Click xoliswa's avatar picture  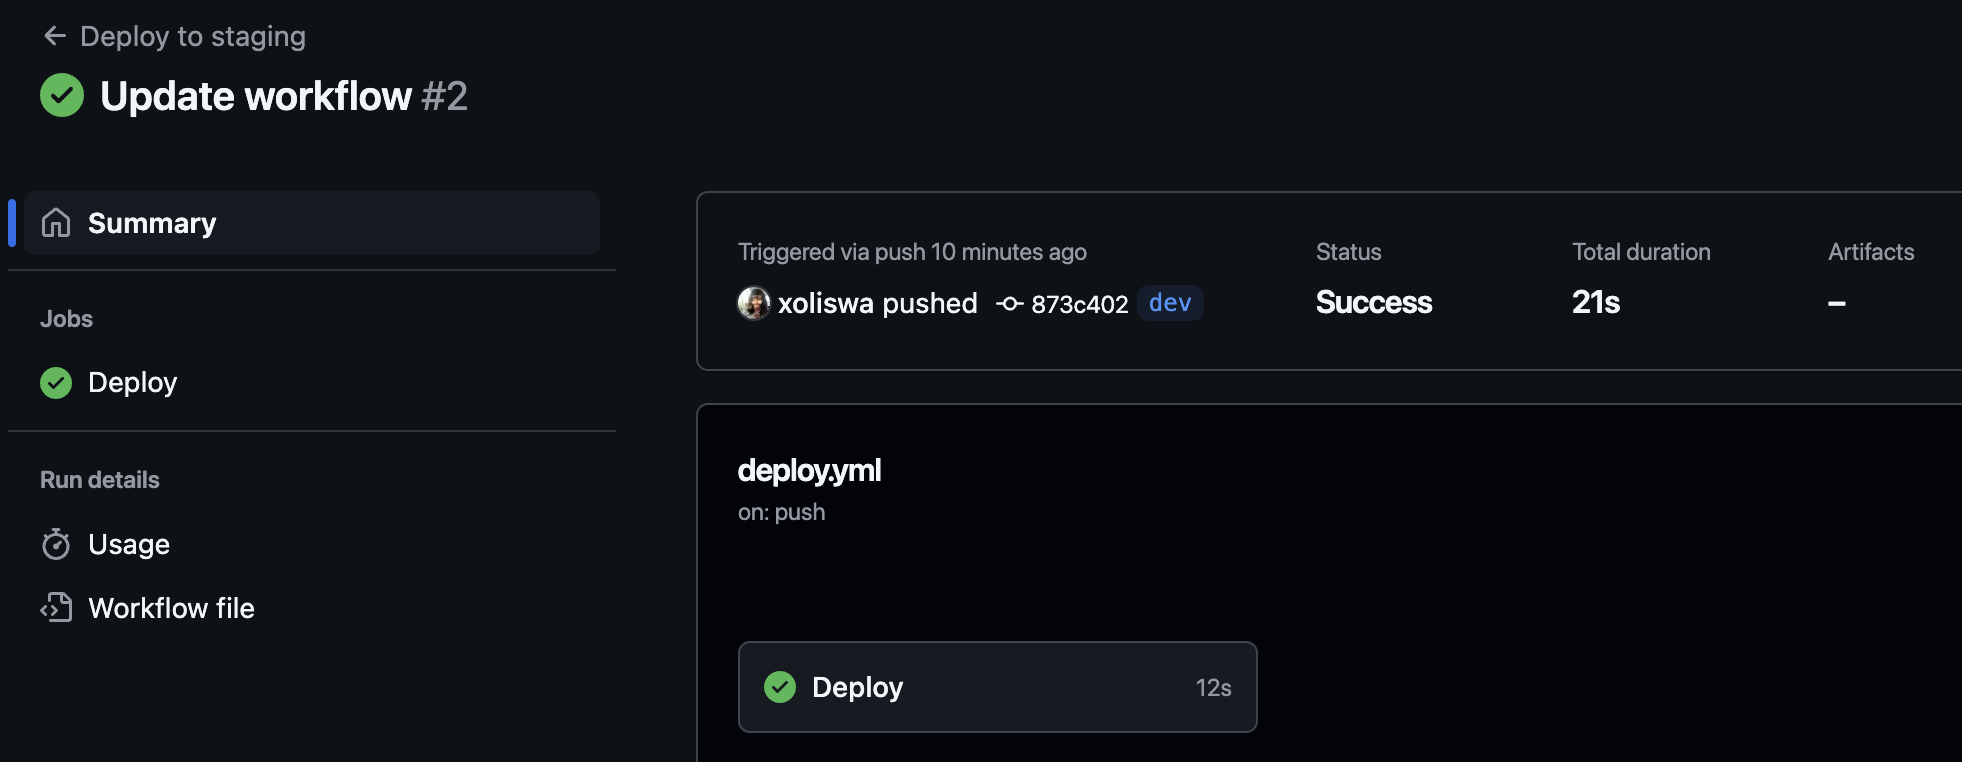(x=754, y=303)
